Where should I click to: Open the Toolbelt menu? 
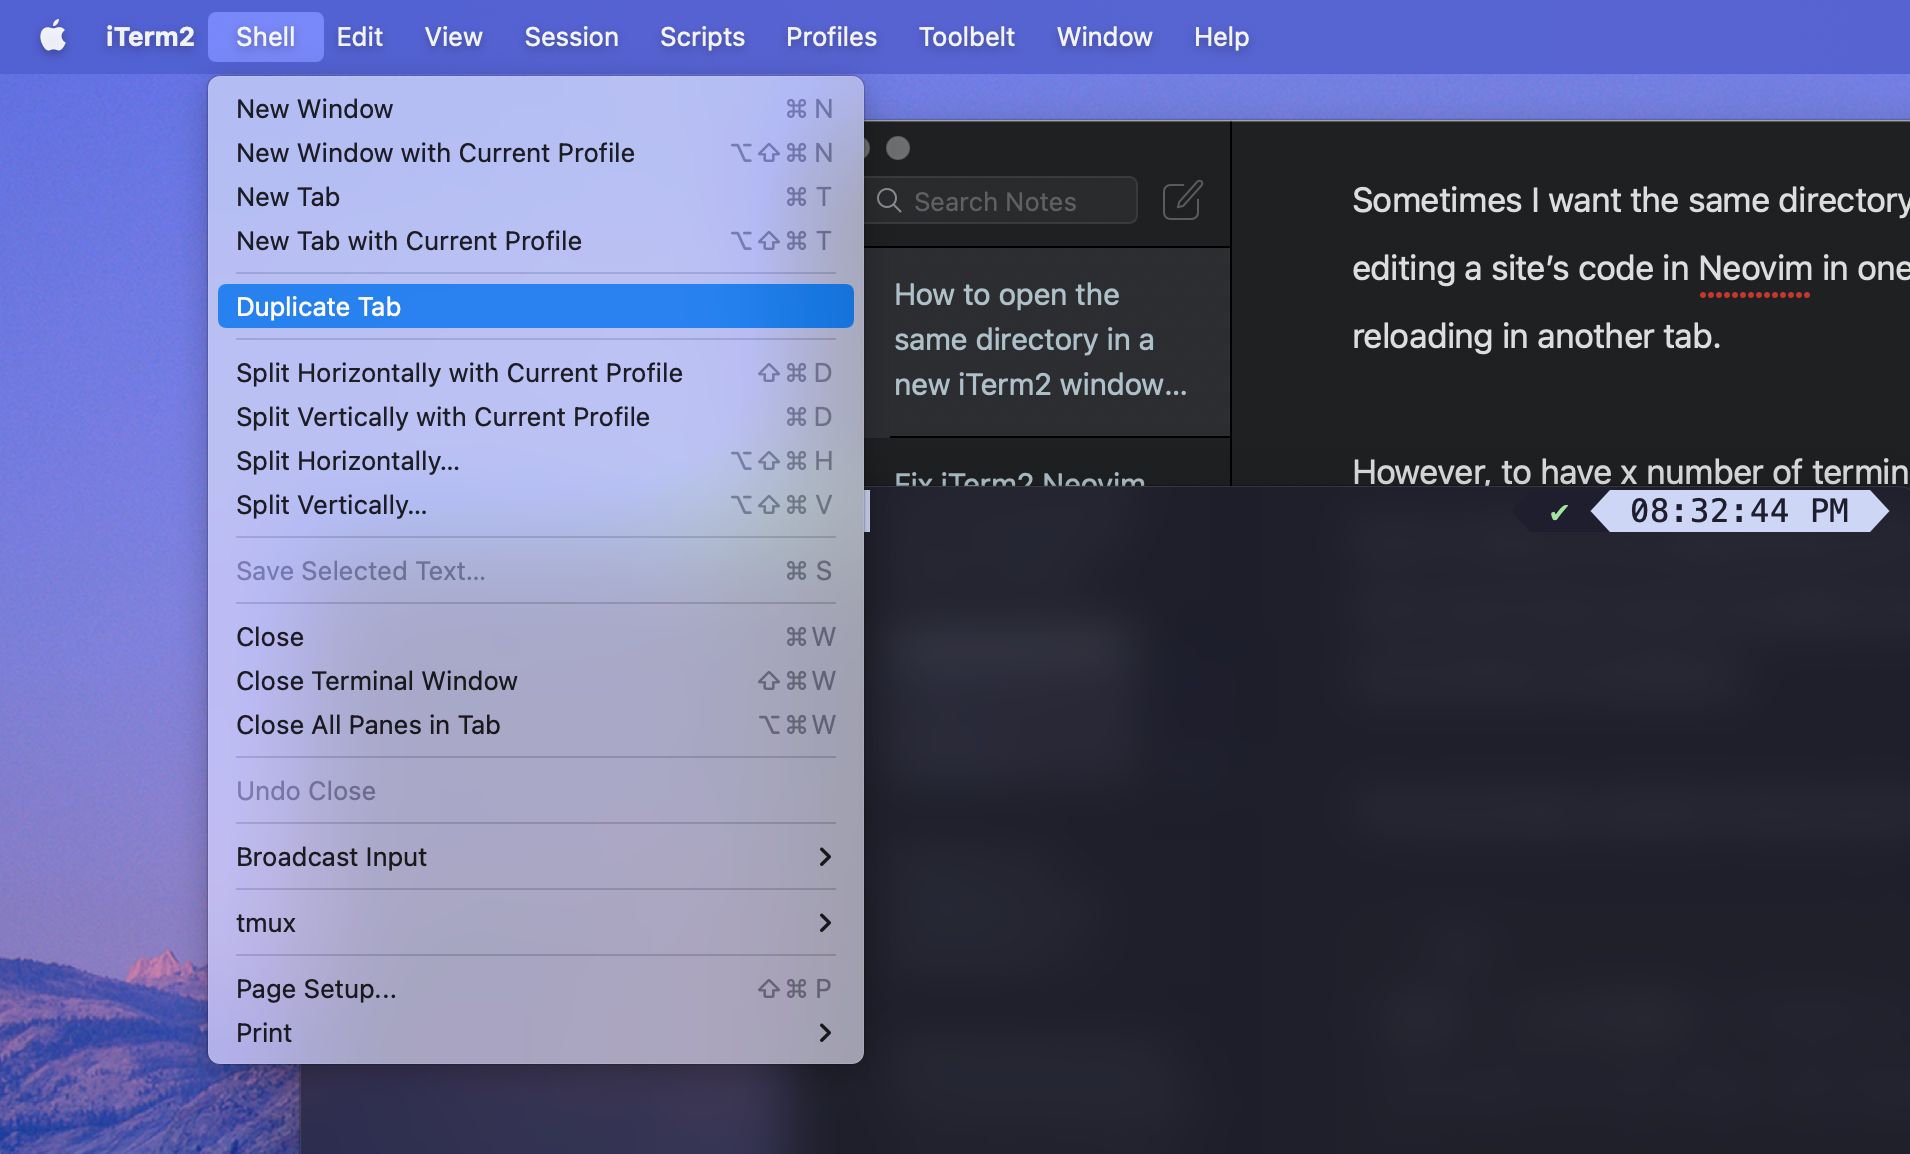(x=966, y=37)
